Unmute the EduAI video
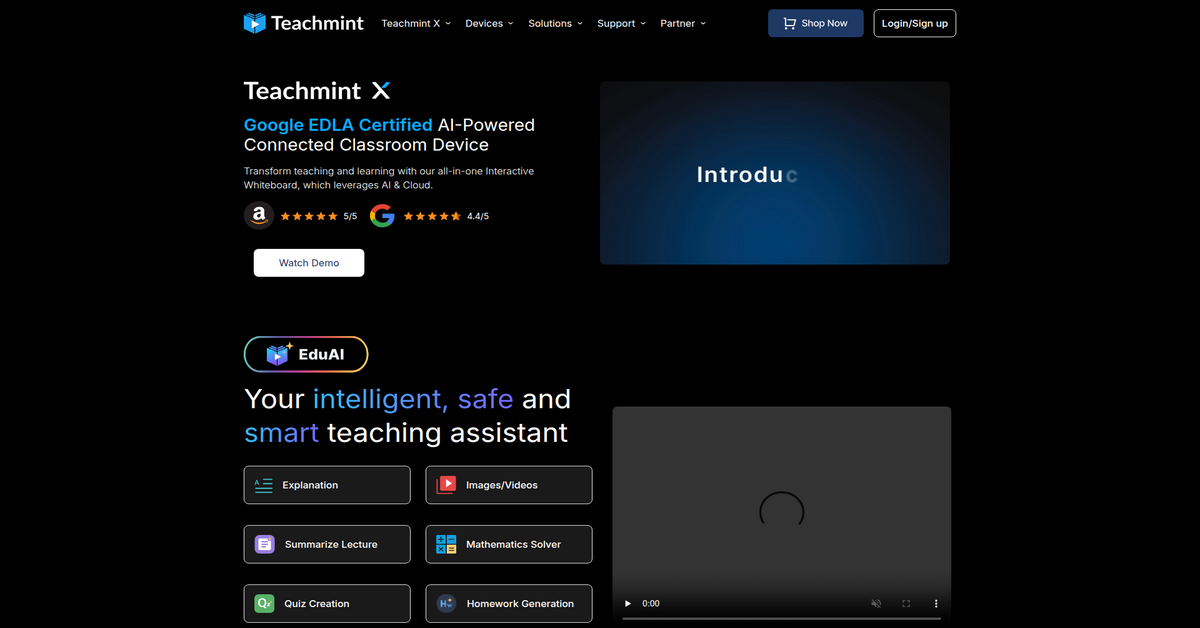Viewport: 1200px width, 628px height. point(876,604)
